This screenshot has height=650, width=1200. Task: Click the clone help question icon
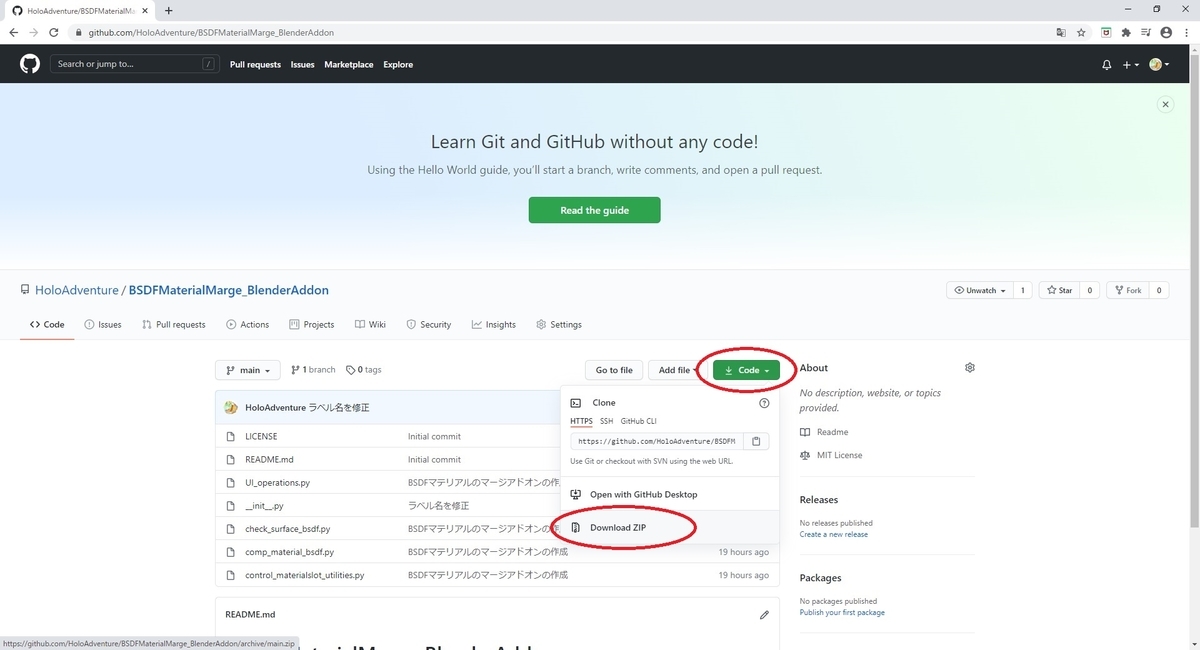[x=764, y=403]
